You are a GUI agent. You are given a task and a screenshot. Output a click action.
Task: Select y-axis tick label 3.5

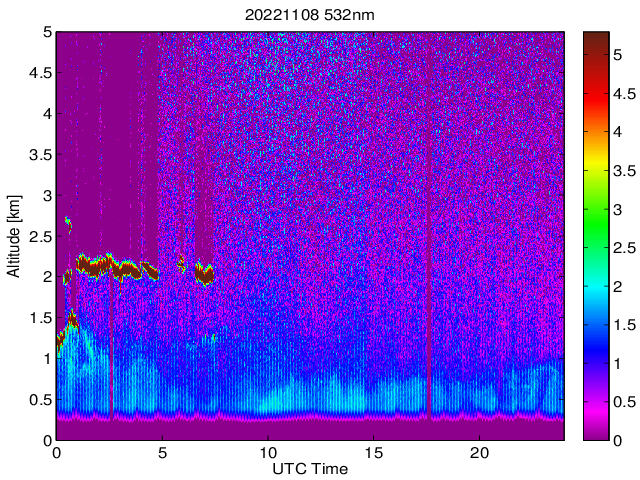(x=39, y=154)
